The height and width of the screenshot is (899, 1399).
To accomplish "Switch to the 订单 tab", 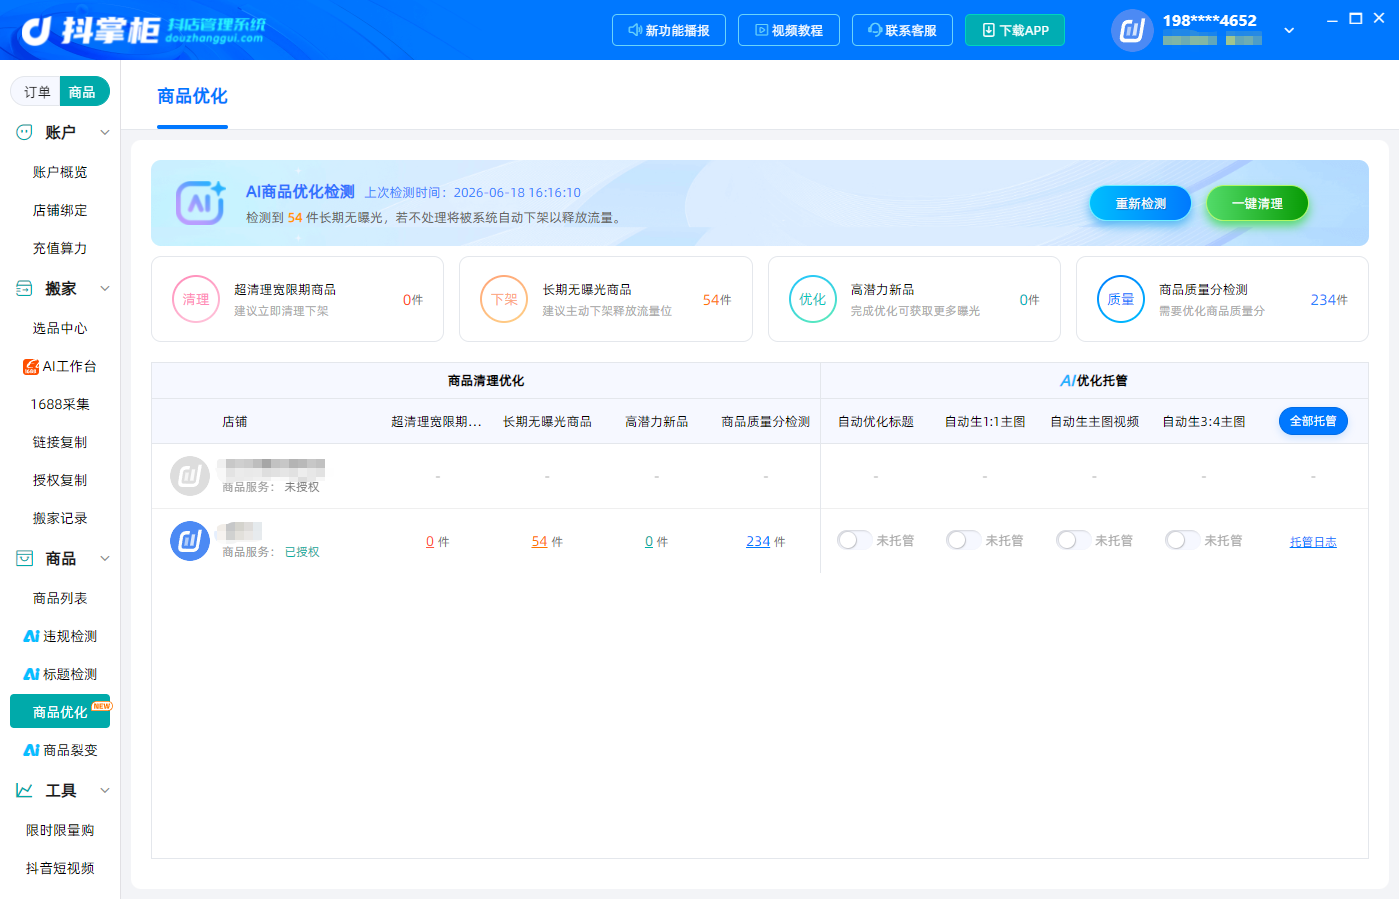I will click(37, 92).
